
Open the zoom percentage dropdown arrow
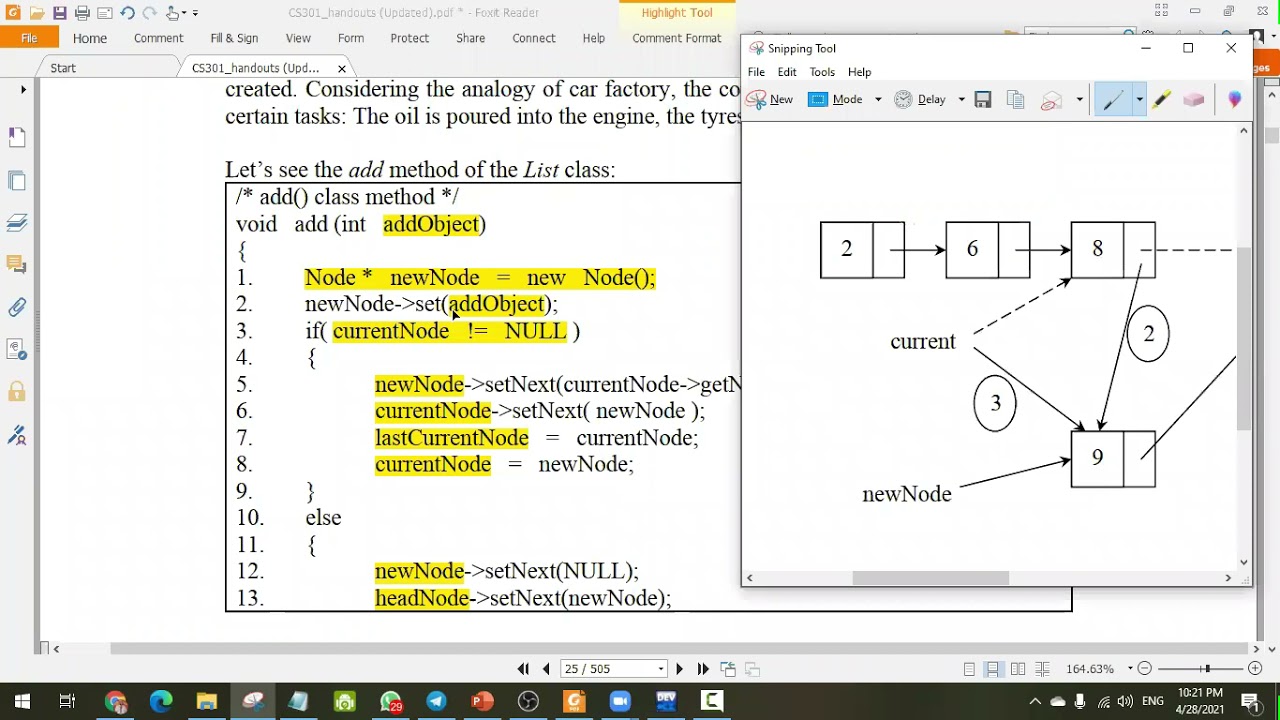[x=1131, y=669]
